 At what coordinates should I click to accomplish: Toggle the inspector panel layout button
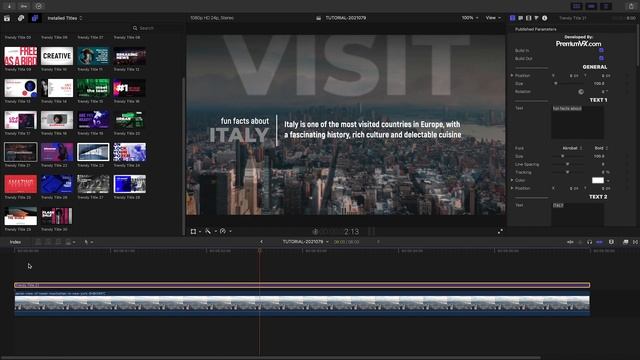pos(606,6)
